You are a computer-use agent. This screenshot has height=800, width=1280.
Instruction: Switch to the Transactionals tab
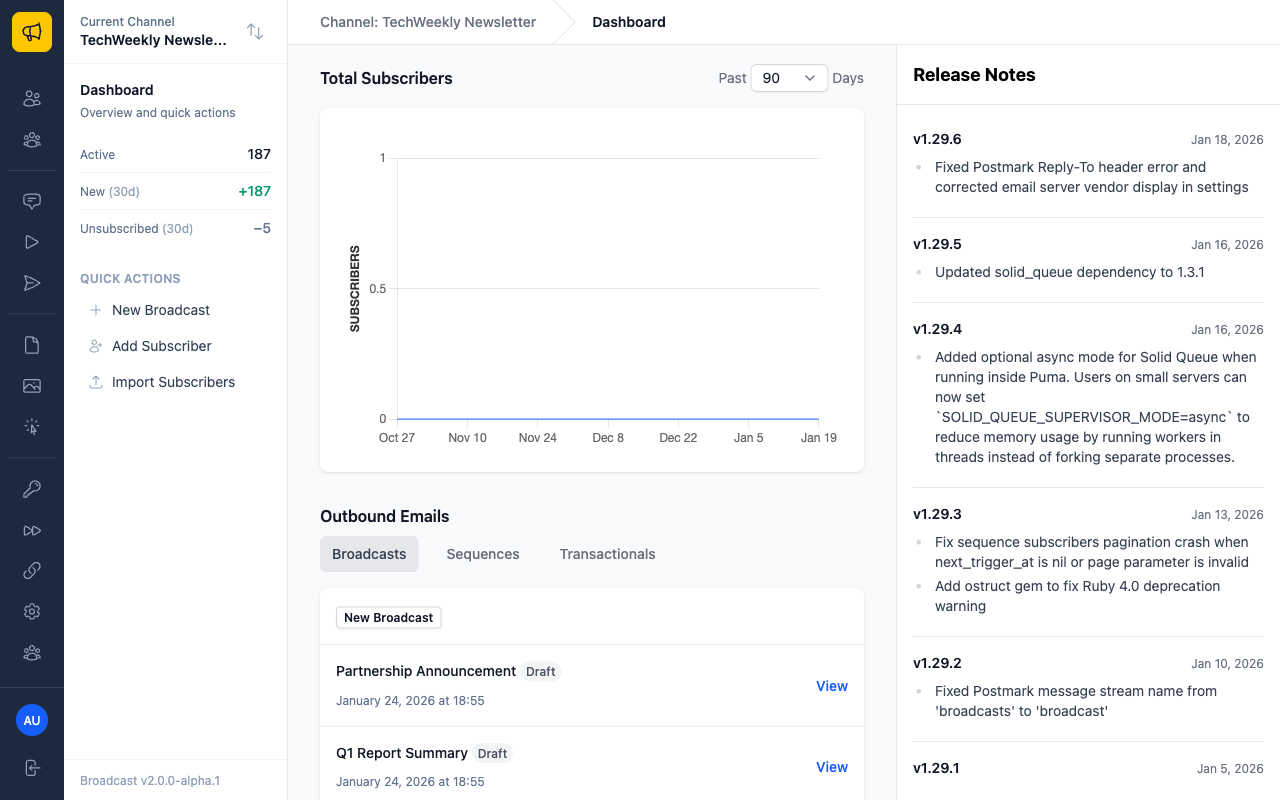pos(607,554)
